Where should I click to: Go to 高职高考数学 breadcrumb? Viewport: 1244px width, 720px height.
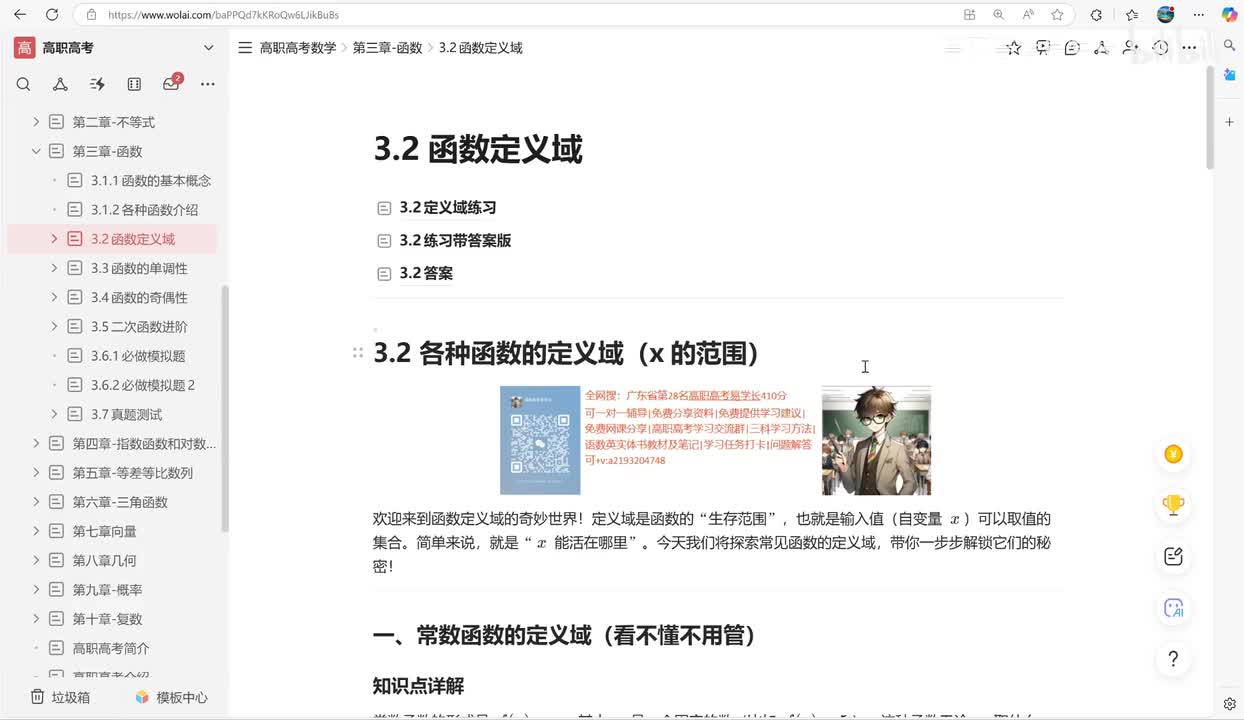pos(298,48)
